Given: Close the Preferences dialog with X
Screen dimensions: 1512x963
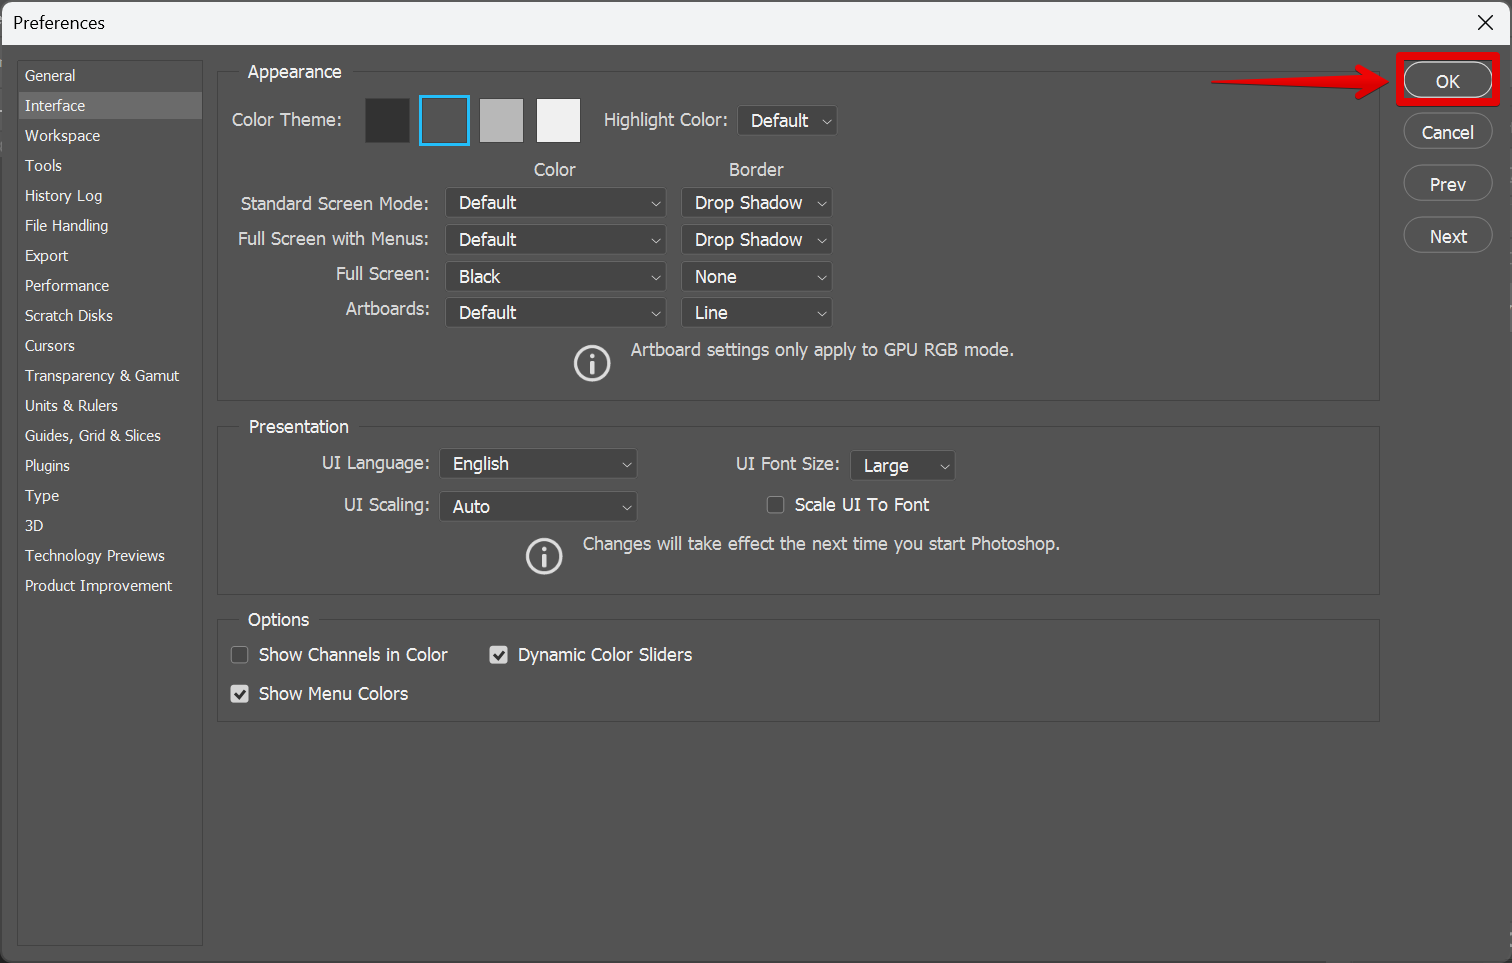Looking at the screenshot, I should [1485, 23].
